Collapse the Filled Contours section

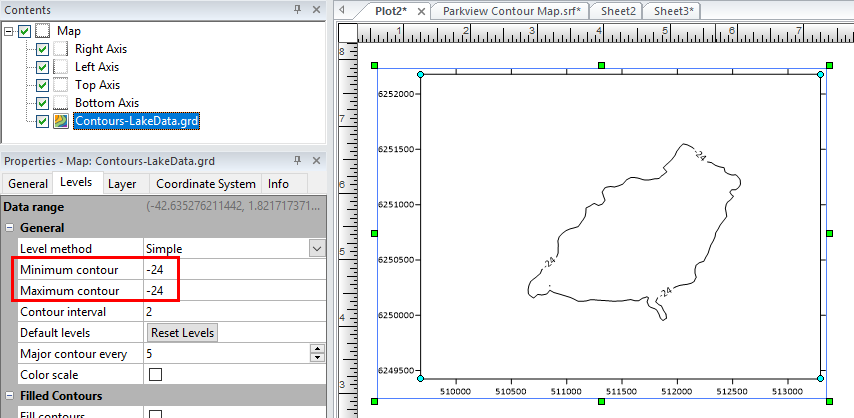(x=9, y=396)
